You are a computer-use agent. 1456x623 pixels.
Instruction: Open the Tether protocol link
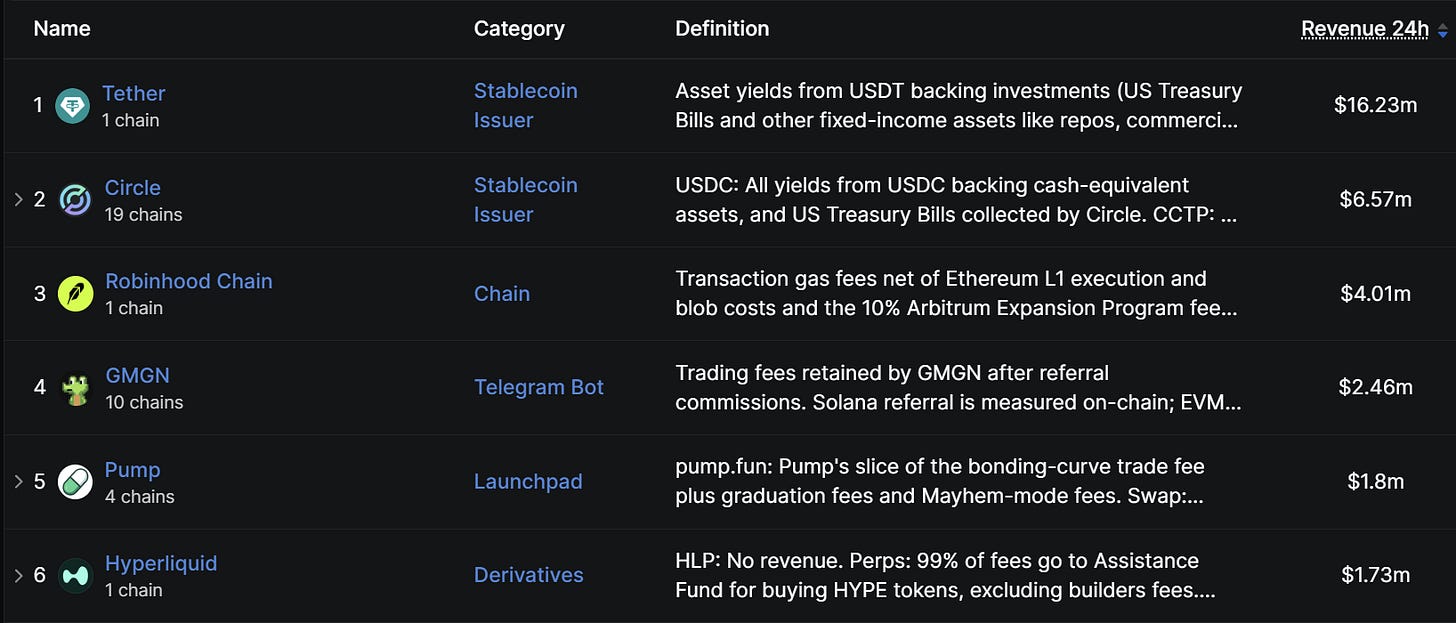tap(133, 93)
